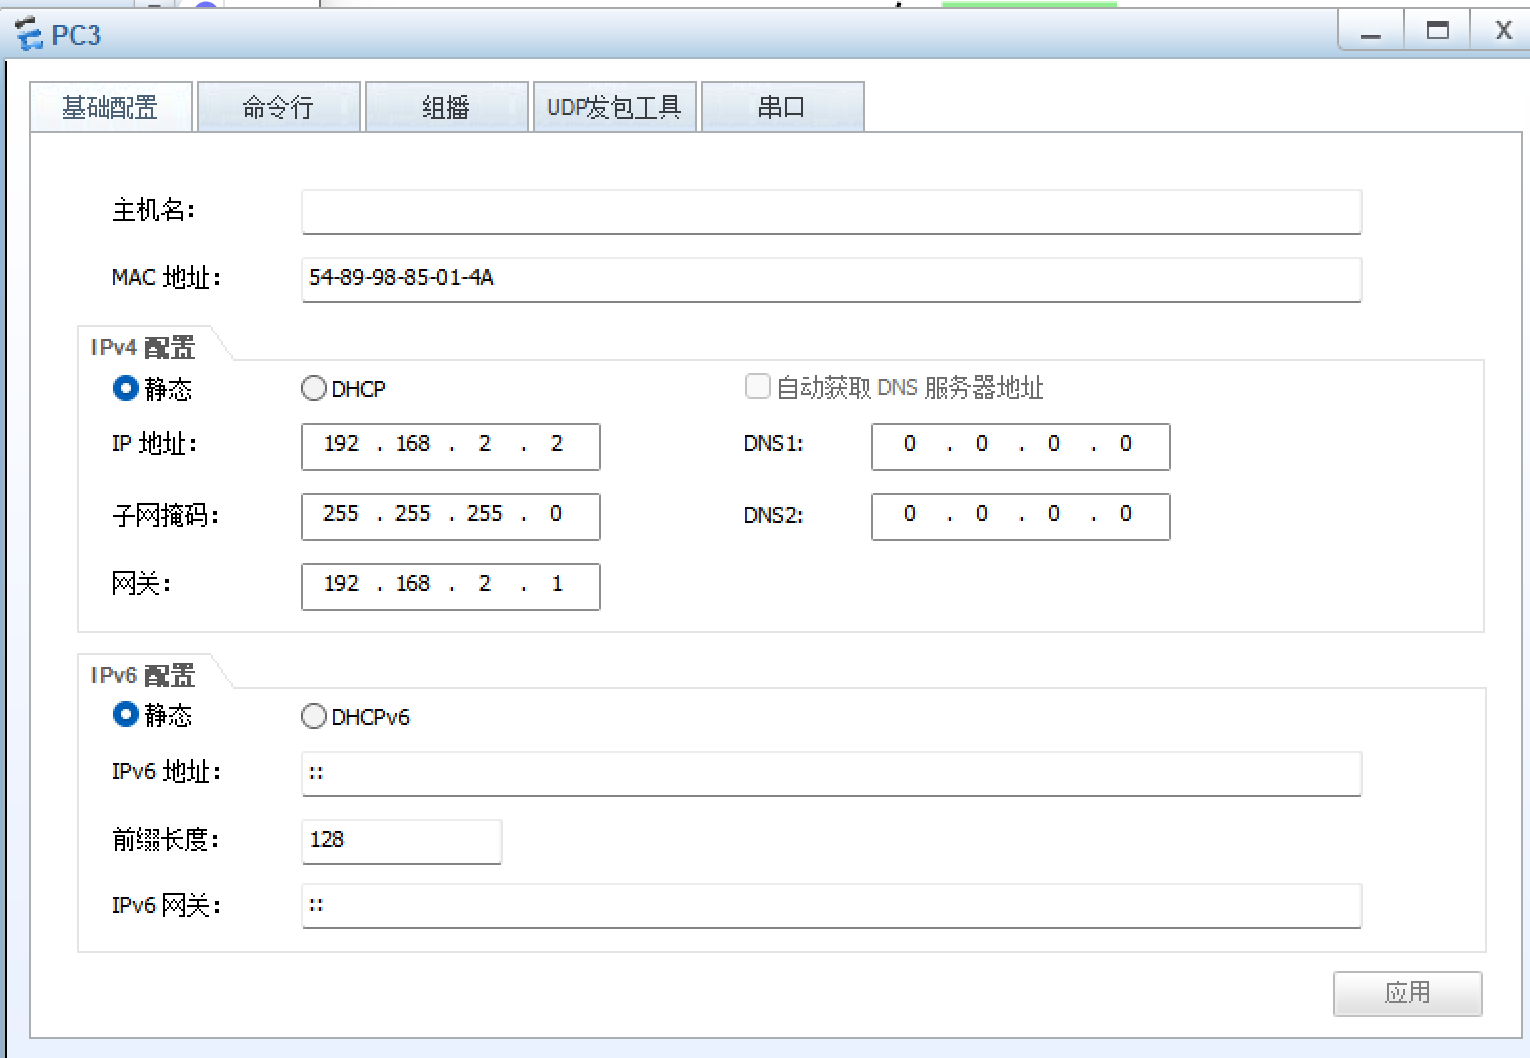Click the DNS2 address field
1530x1058 pixels.
point(1021,516)
